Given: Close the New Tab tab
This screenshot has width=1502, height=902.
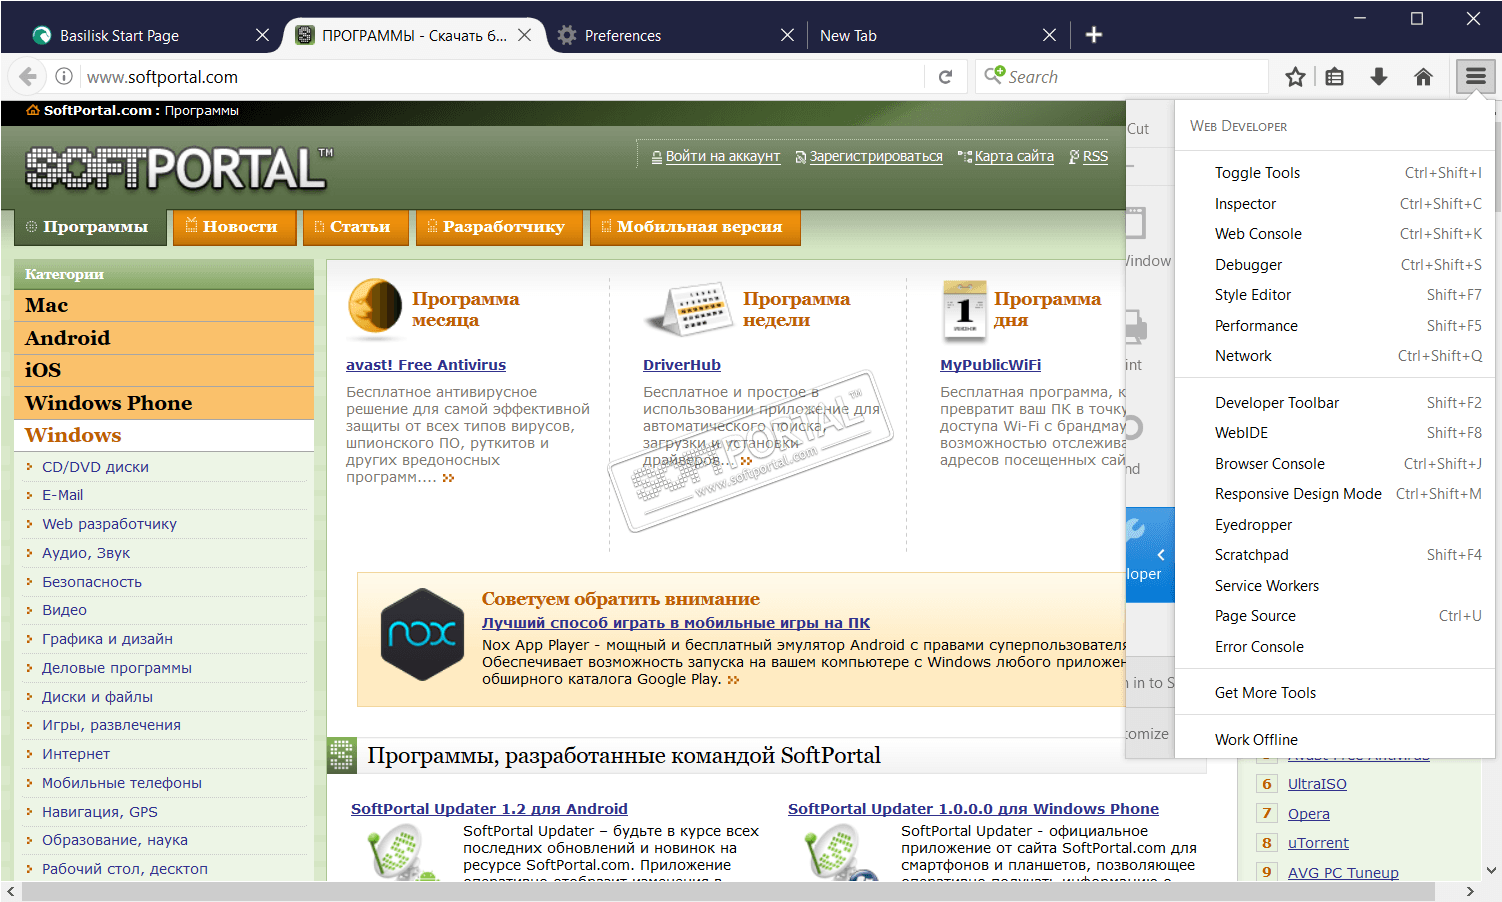Looking at the screenshot, I should coord(1049,35).
